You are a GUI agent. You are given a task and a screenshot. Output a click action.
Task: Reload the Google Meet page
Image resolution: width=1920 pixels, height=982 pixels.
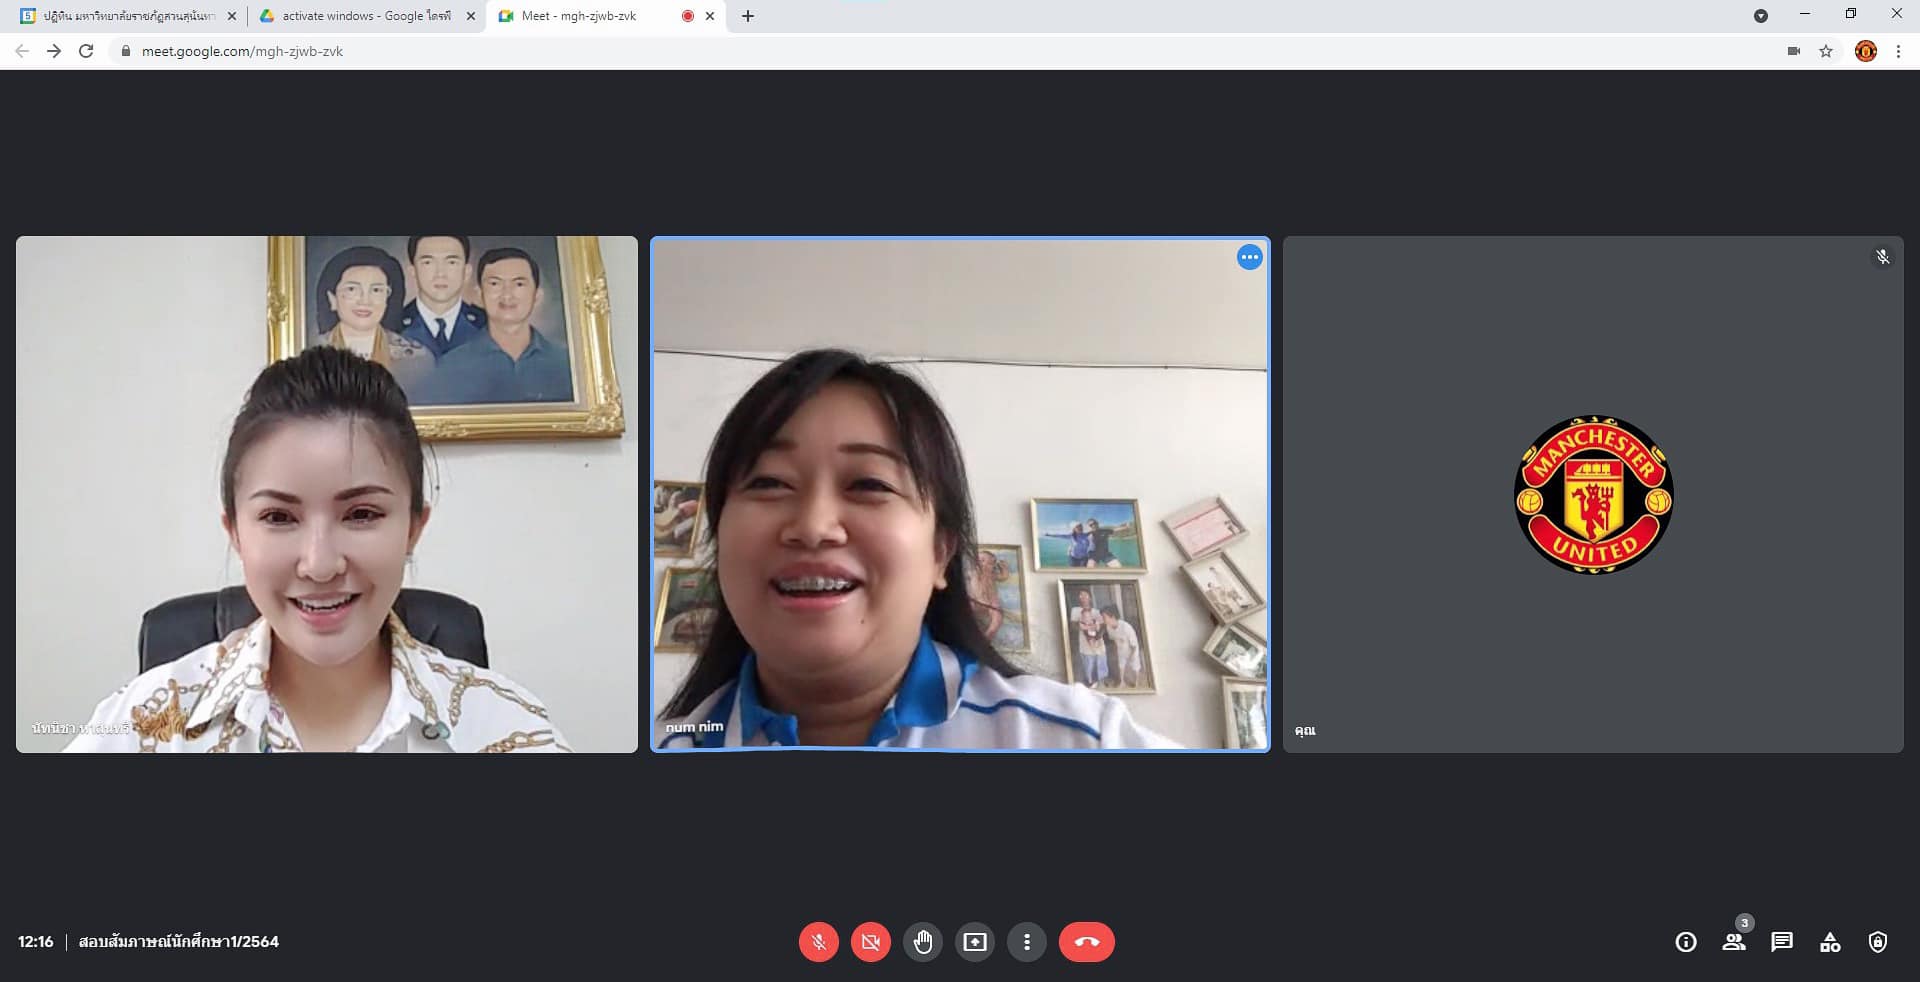86,51
